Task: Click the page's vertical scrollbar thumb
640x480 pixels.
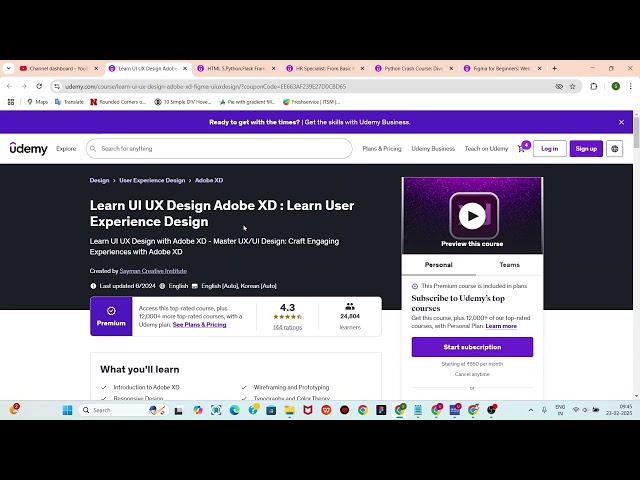Action: [636, 132]
